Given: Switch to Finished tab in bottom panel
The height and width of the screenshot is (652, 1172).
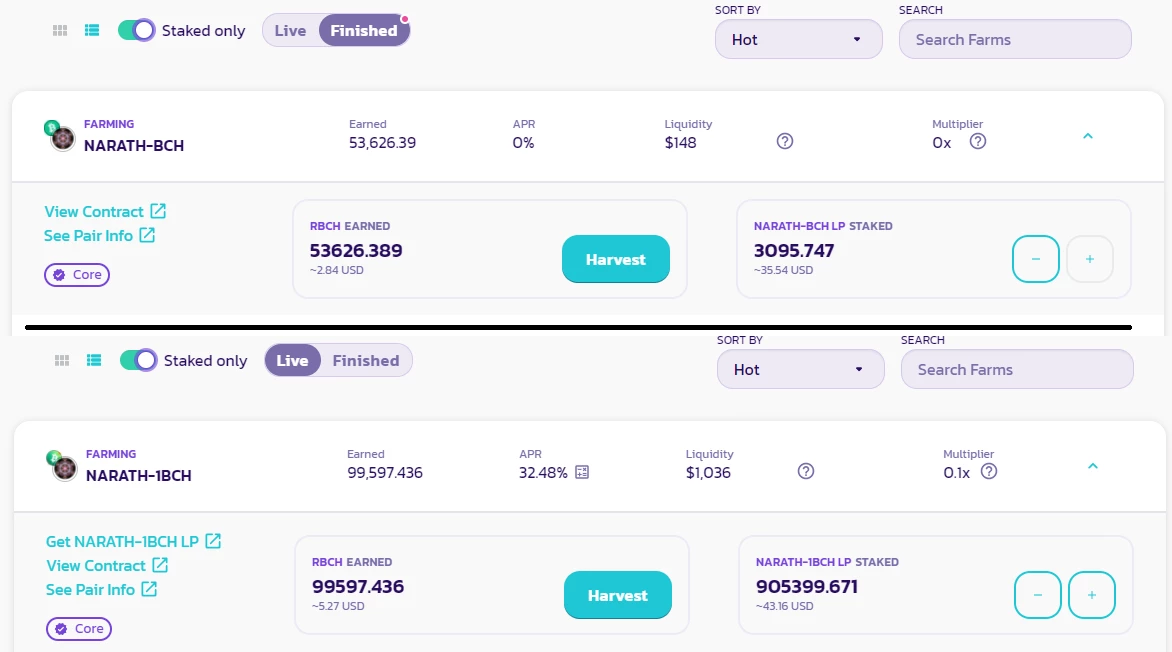Looking at the screenshot, I should pos(366,360).
